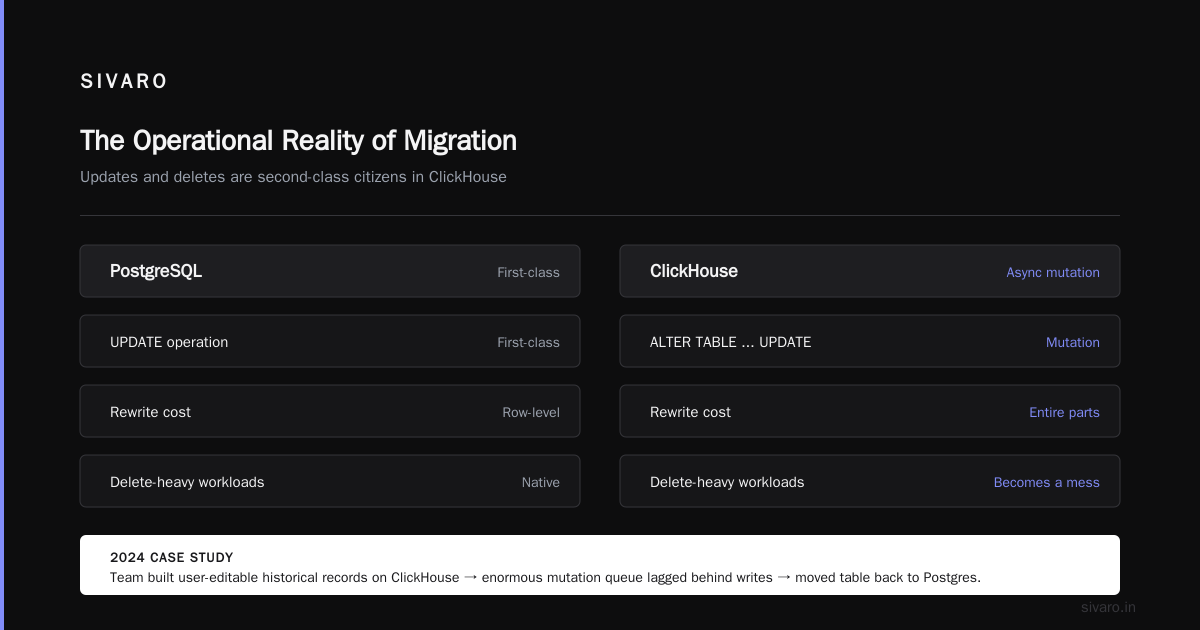This screenshot has width=1200, height=630.
Task: Click 'UPDATE operation' row text
Action: tap(169, 342)
